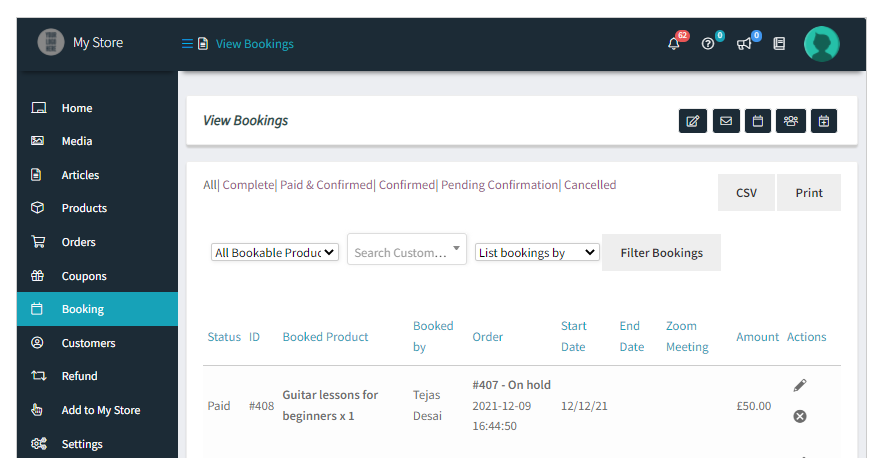Click the Products box icon

(x=37, y=208)
